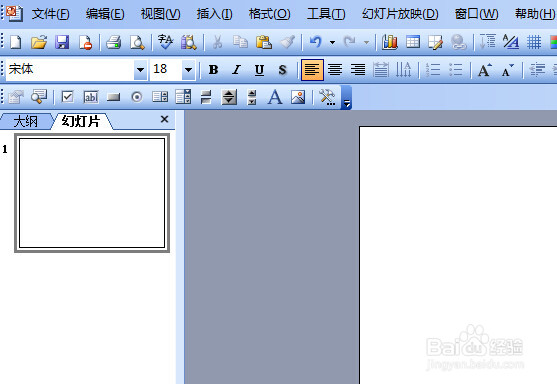Open control Properties icon
Screen dimensions: 557x384
tap(16, 97)
